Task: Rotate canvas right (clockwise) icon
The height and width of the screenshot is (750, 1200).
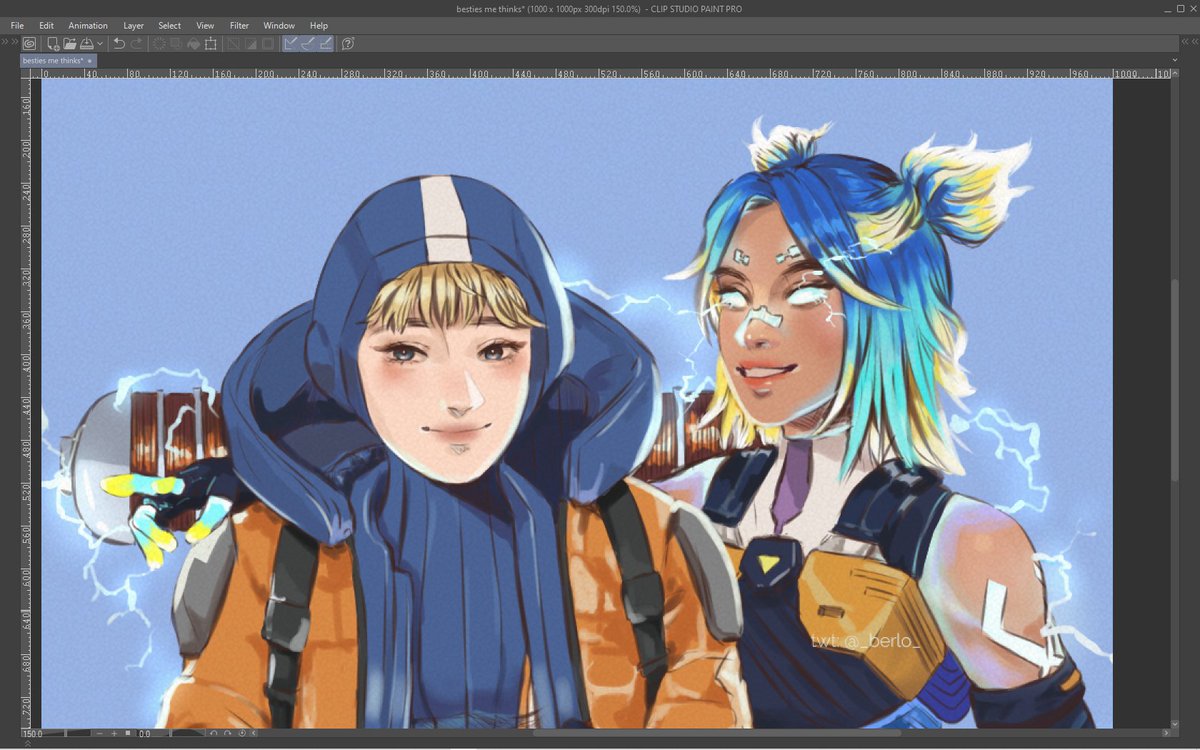Action: coord(227,733)
